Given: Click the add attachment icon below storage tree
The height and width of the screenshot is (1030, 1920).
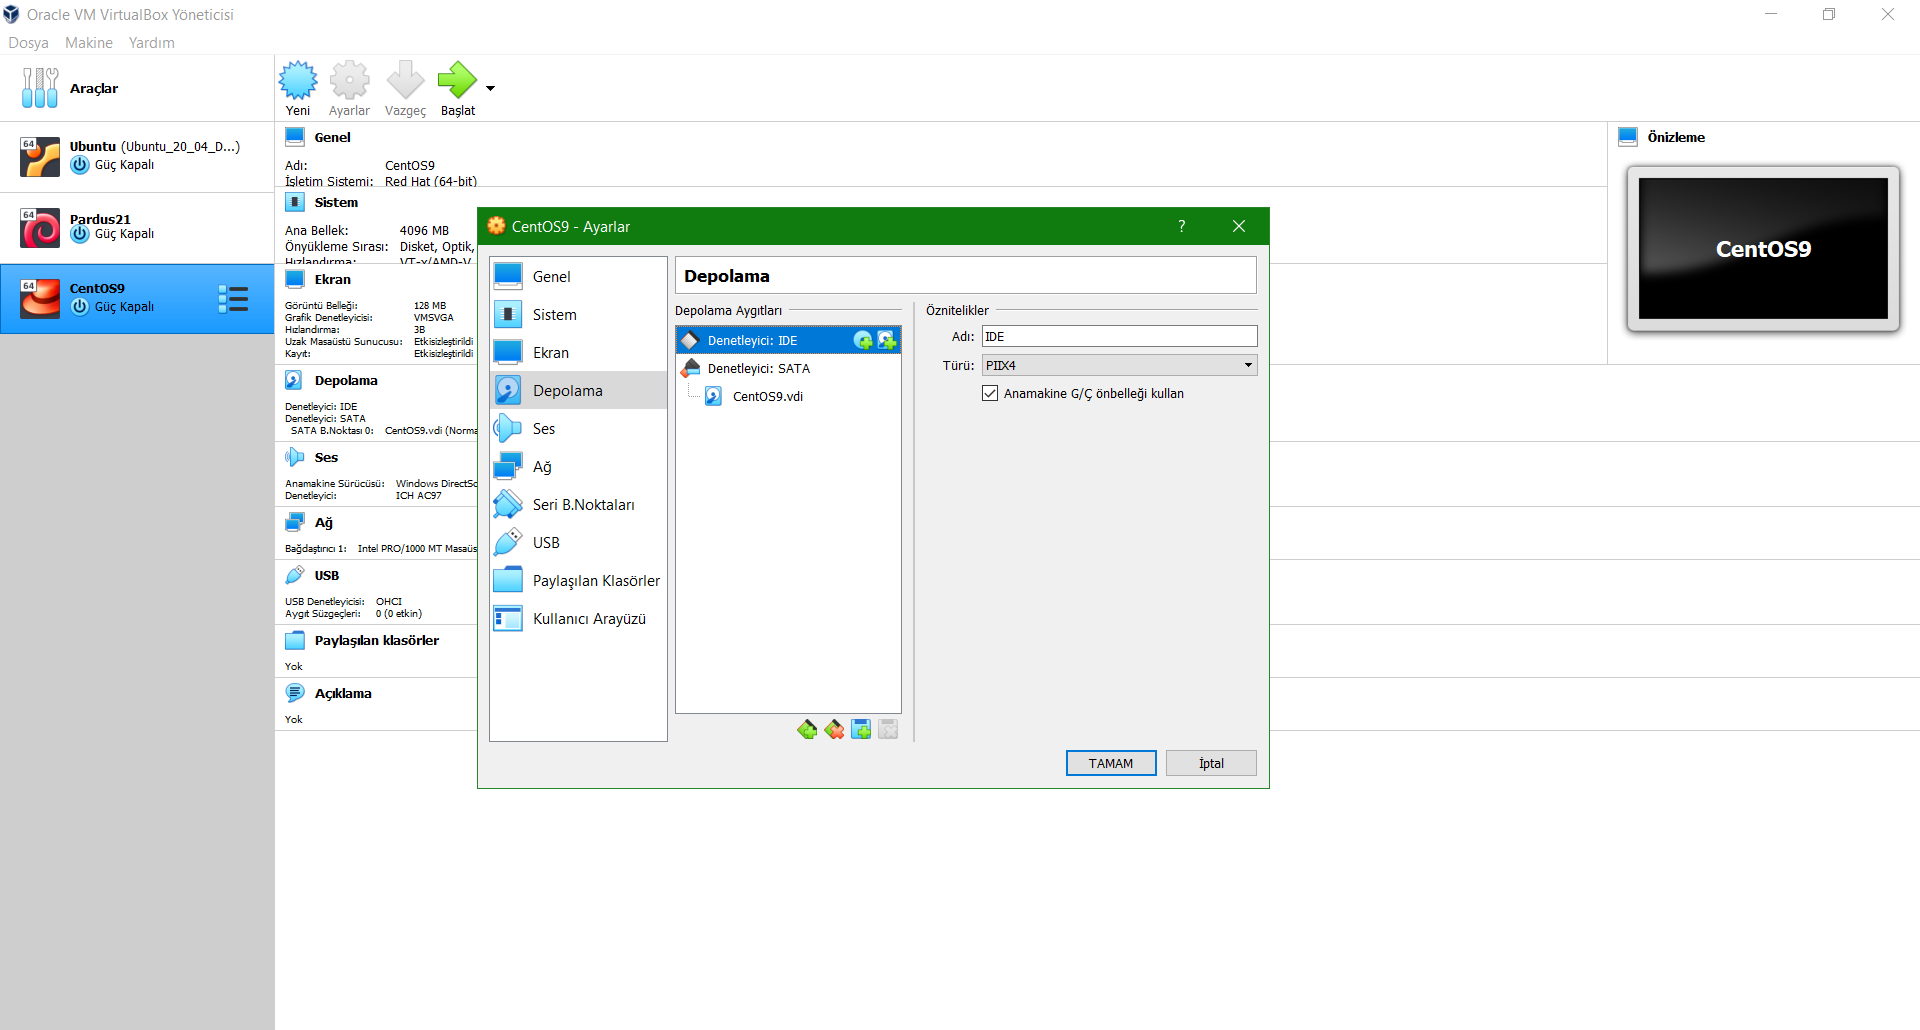Looking at the screenshot, I should click(x=861, y=730).
